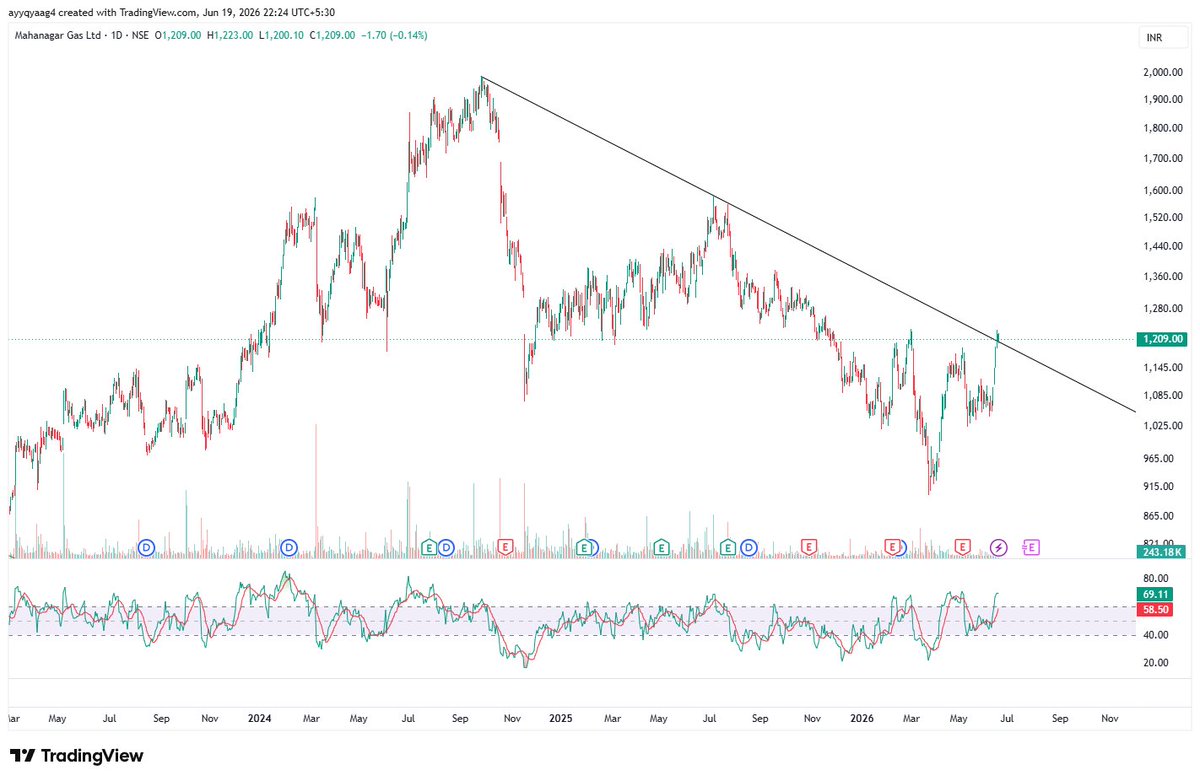This screenshot has height=781, width=1200.
Task: Click the TradingView logo
Action: tap(76, 756)
